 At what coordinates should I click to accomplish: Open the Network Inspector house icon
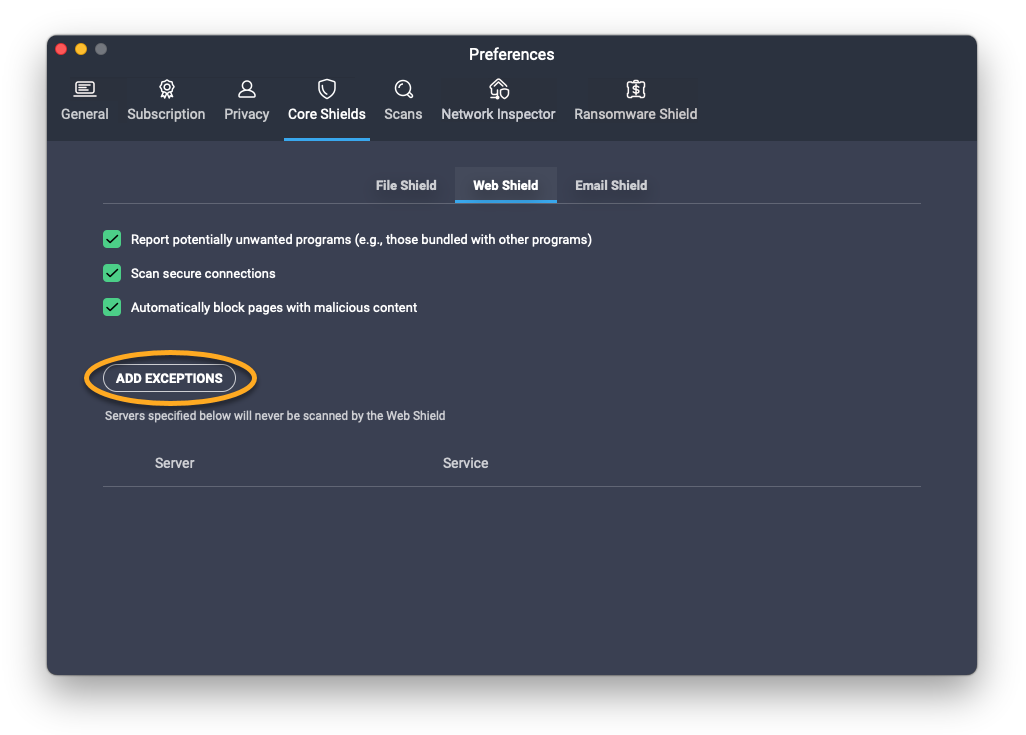pos(498,89)
